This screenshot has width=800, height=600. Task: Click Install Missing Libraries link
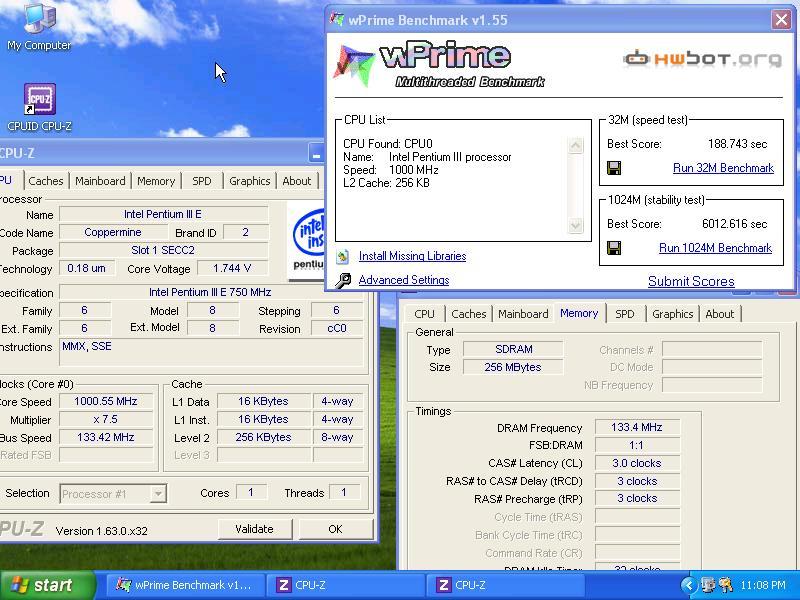(x=412, y=256)
